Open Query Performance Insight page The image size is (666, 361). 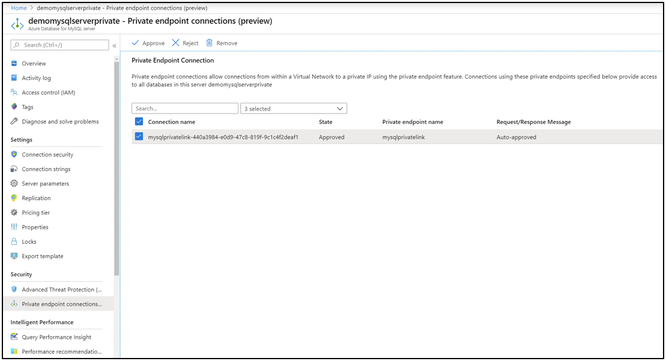click(56, 337)
